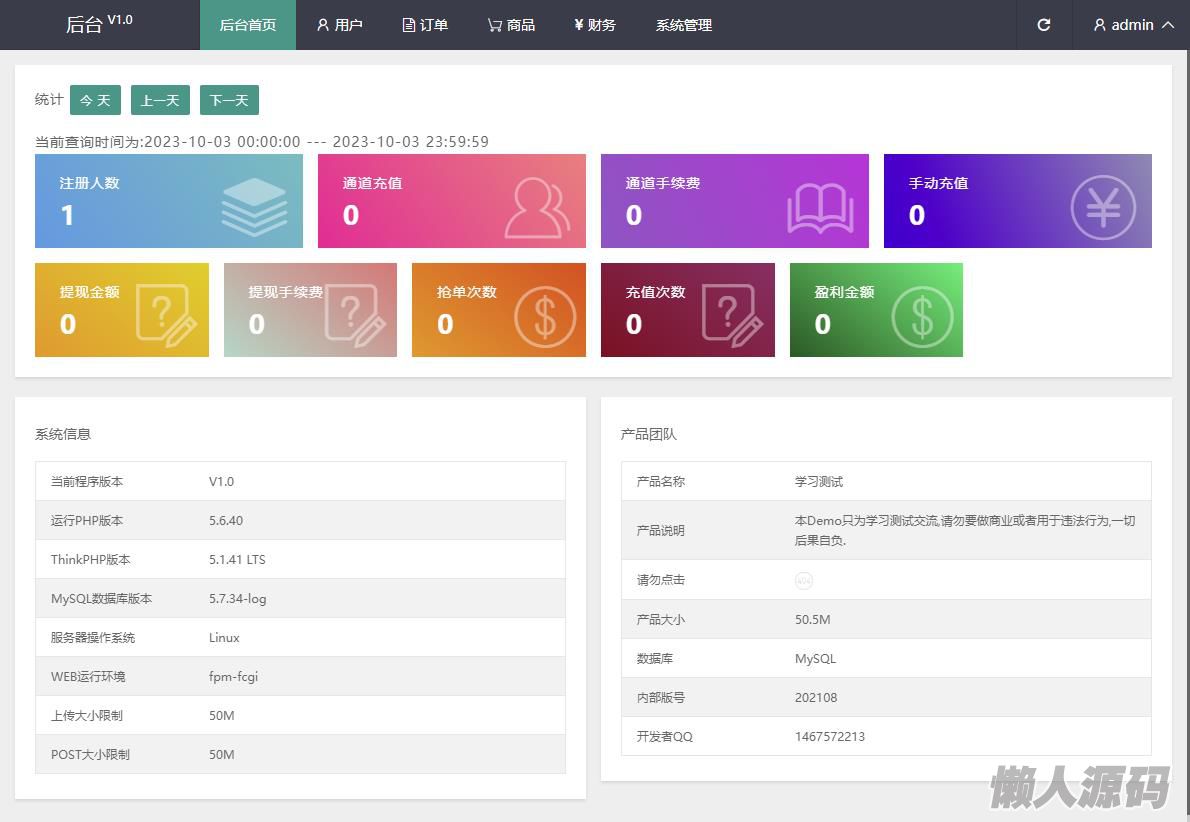
Task: Click the yen circle icon on 手动充值 card
Action: 1103,207
